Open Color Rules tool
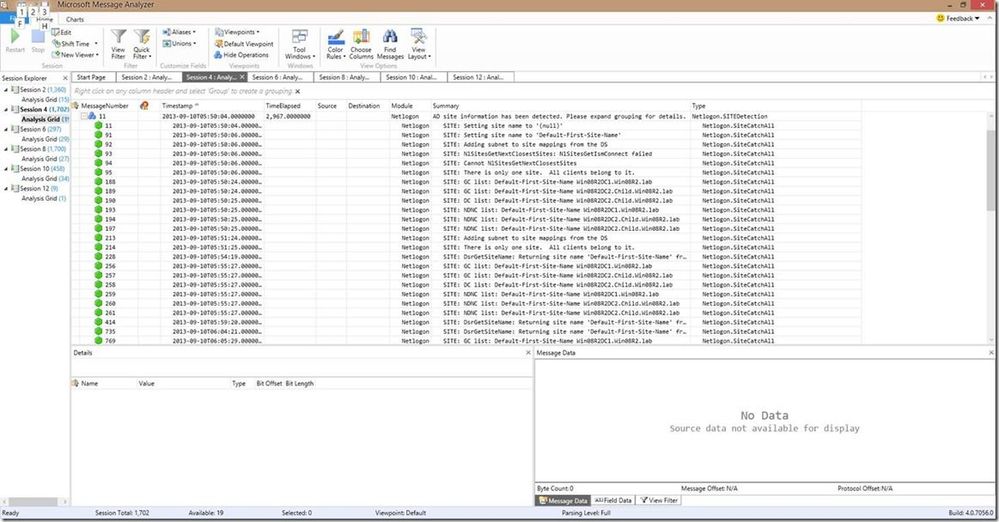 click(335, 44)
